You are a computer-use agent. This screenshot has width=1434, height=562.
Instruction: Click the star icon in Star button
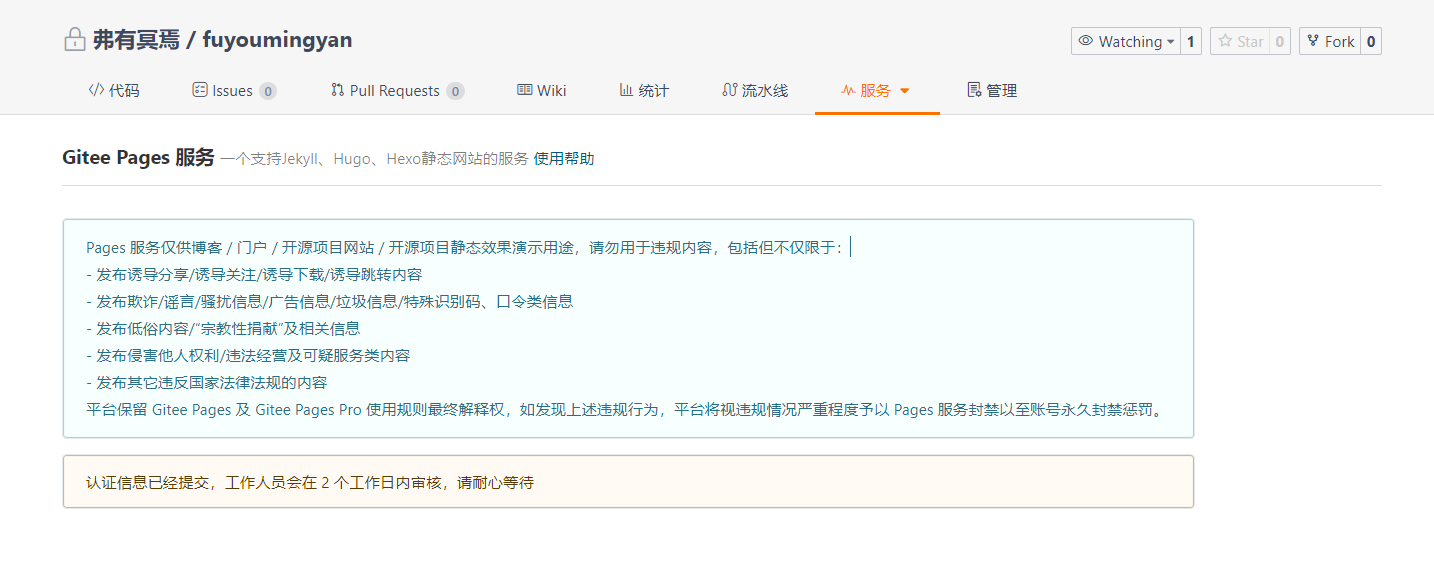coord(1224,41)
